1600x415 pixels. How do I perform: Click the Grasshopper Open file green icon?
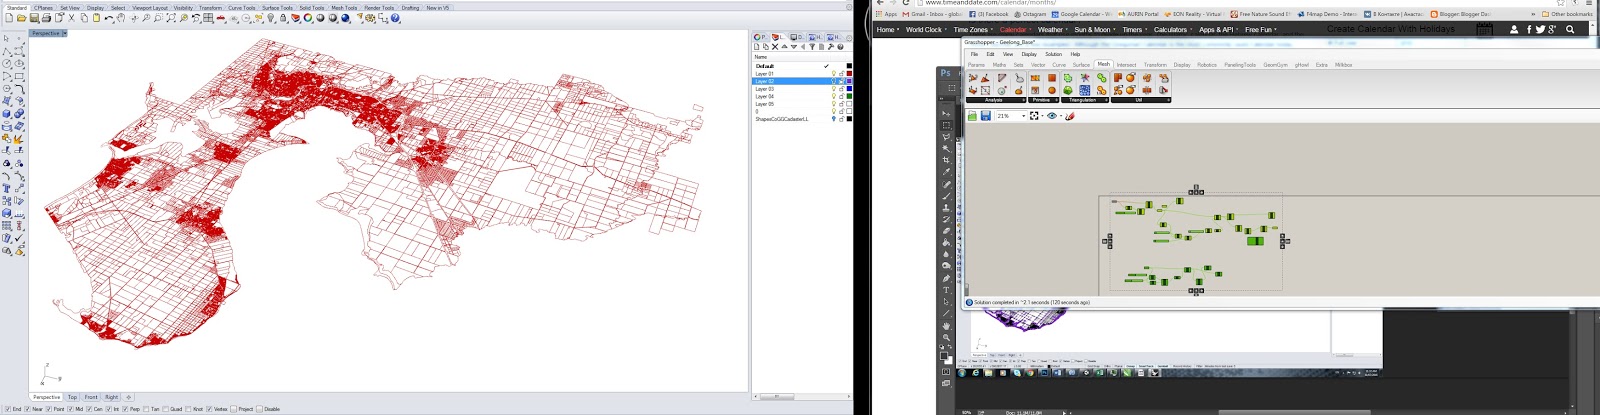pos(972,116)
